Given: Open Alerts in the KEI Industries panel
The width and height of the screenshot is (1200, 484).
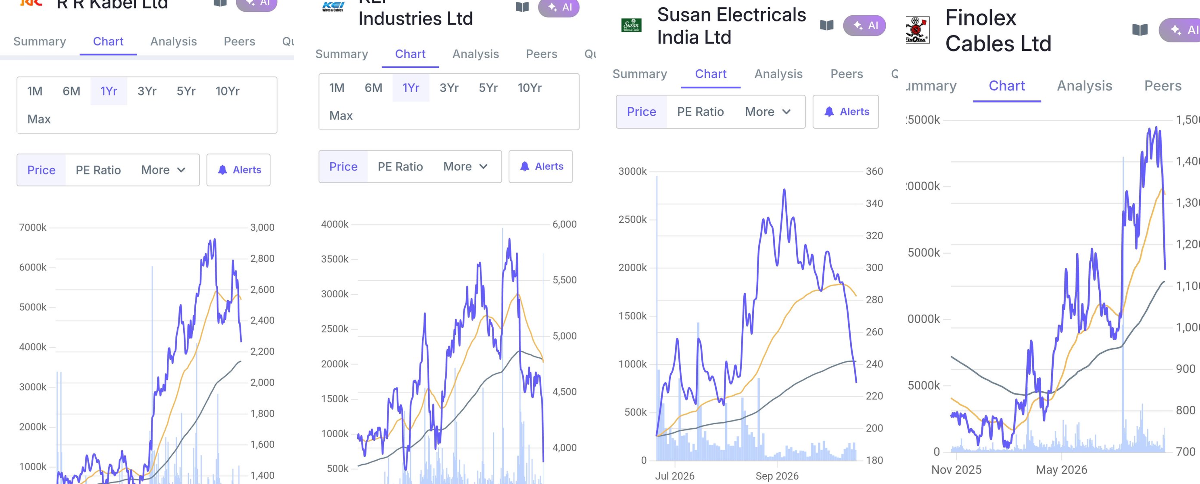Looking at the screenshot, I should point(541,166).
